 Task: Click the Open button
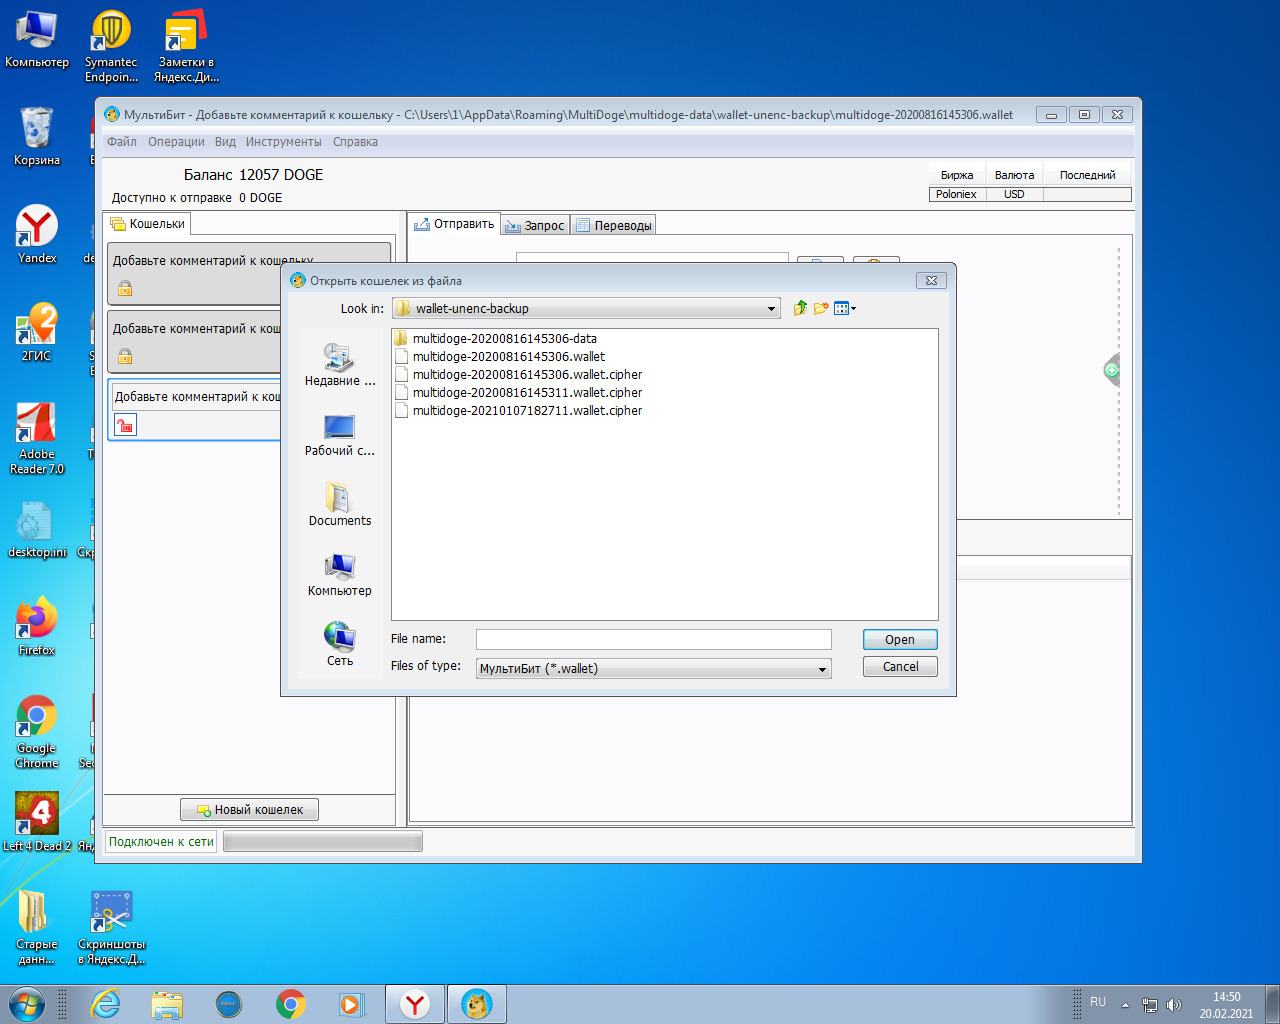point(900,640)
